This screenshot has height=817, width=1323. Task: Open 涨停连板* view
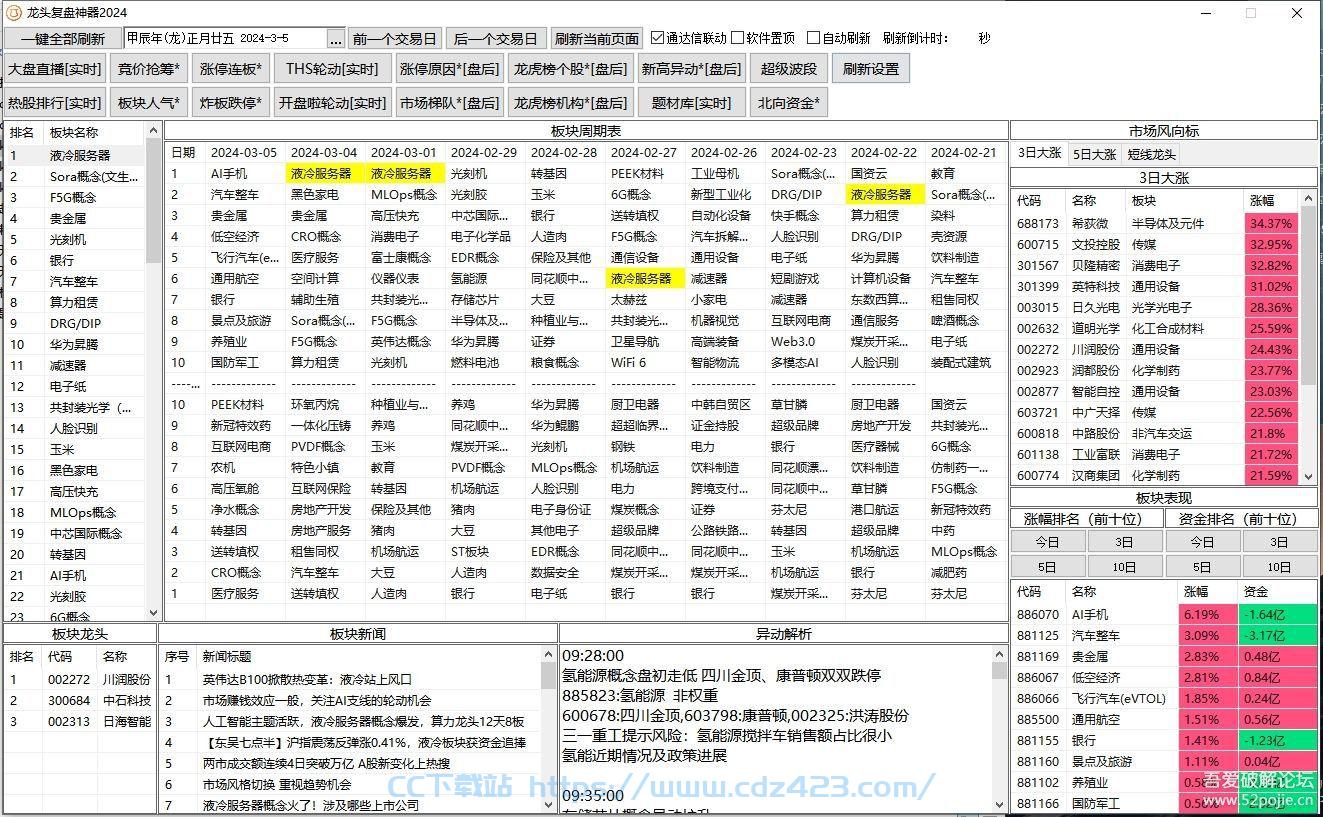(231, 69)
